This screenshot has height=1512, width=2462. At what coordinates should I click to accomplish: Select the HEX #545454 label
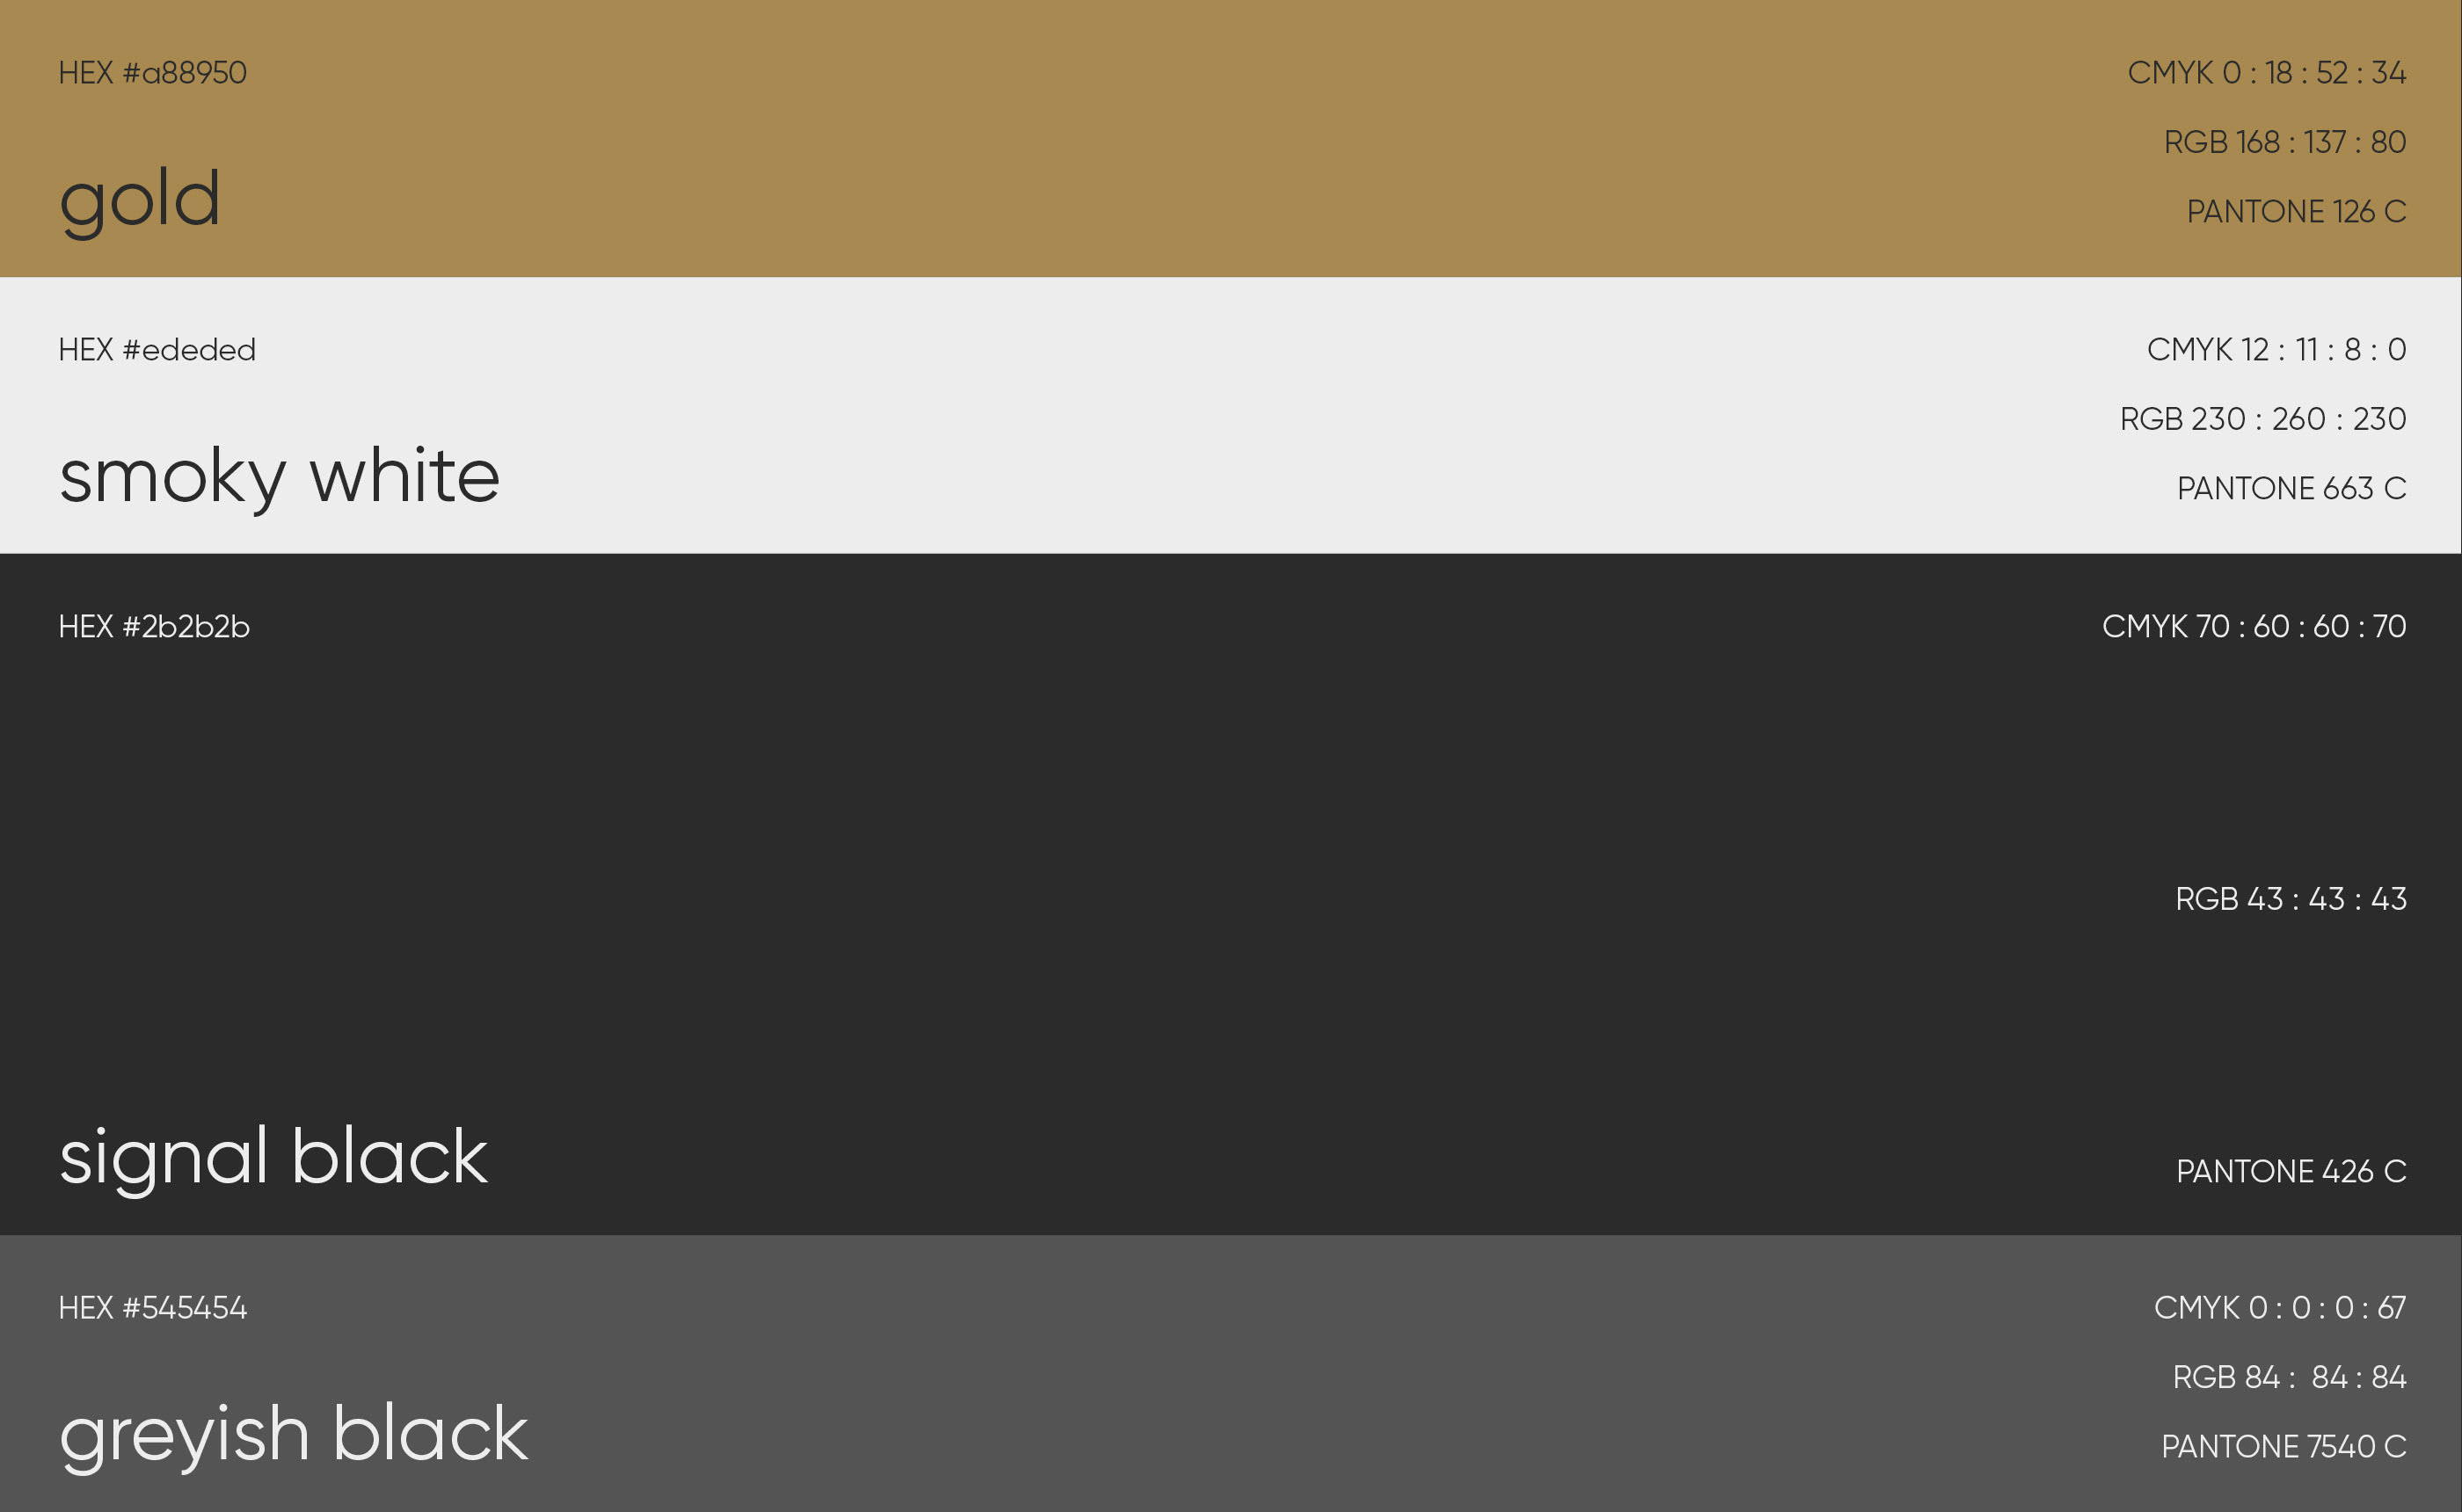152,1308
